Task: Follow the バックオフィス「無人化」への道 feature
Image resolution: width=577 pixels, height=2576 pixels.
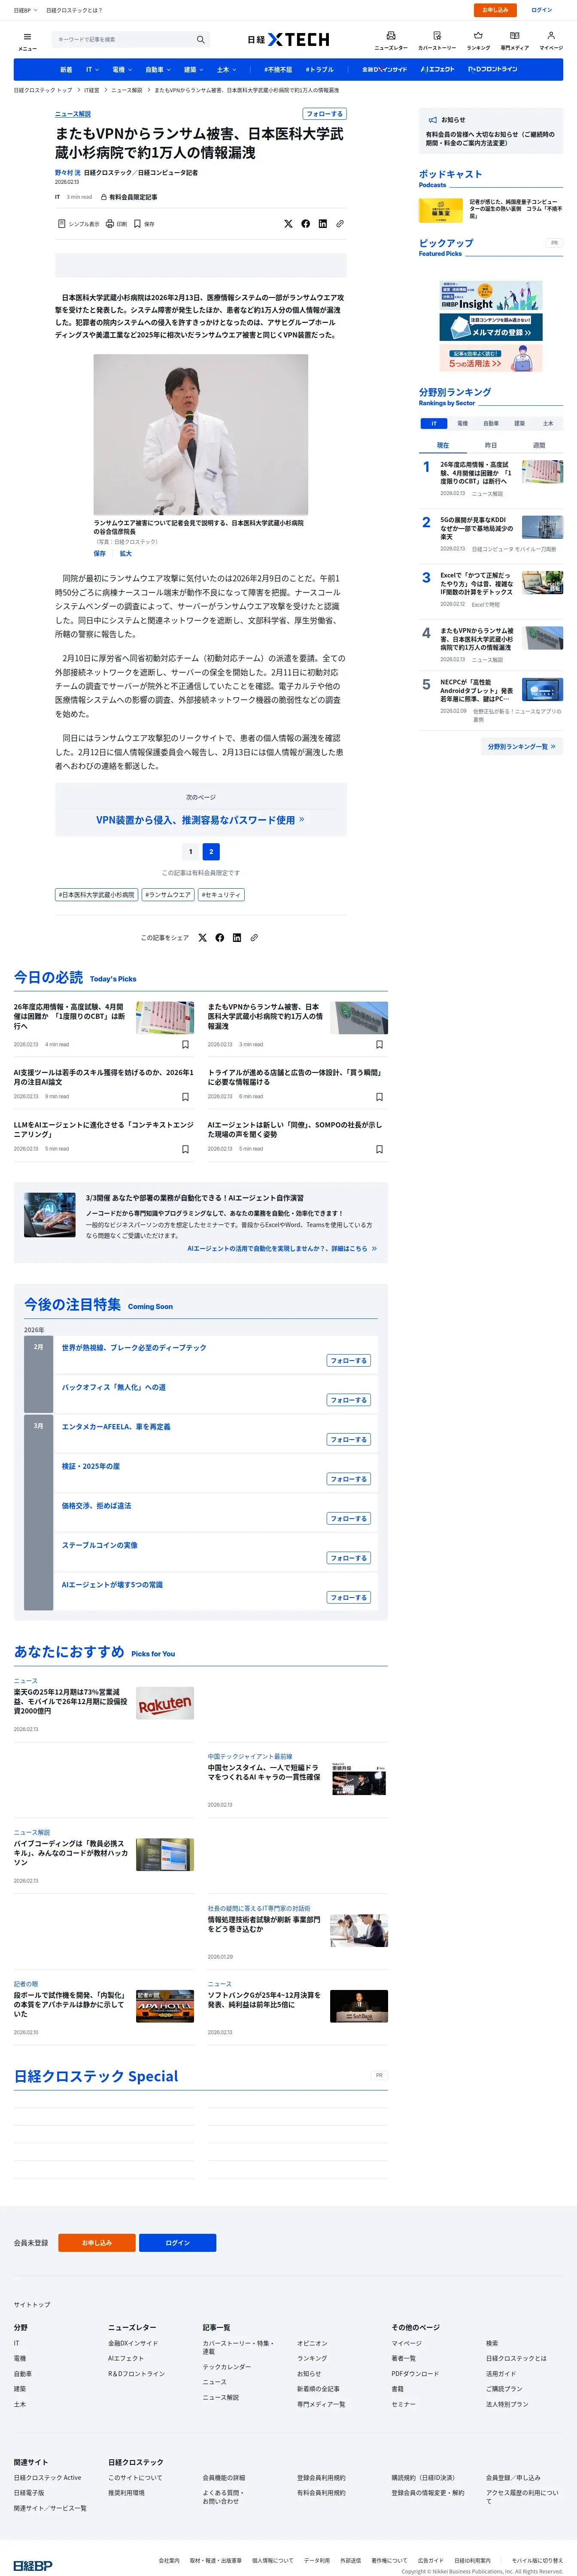Action: click(x=349, y=1400)
